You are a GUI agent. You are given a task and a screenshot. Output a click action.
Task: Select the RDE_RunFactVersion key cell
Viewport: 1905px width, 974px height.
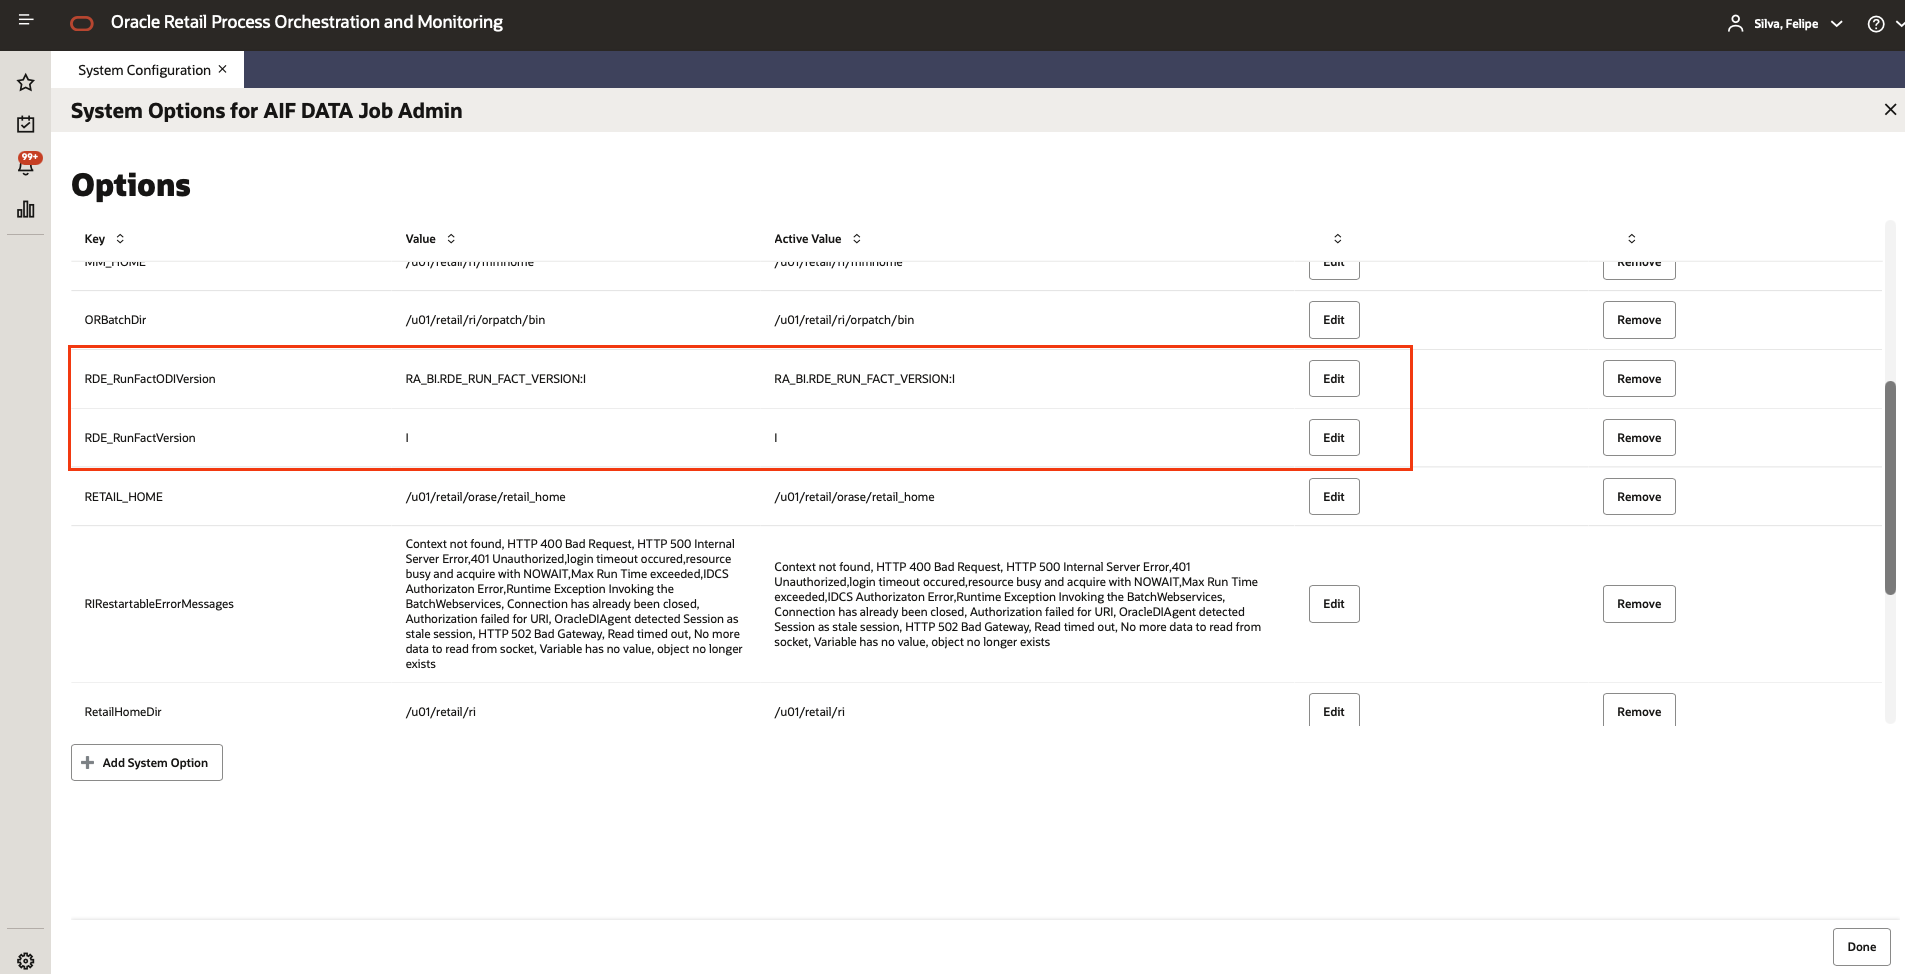140,438
